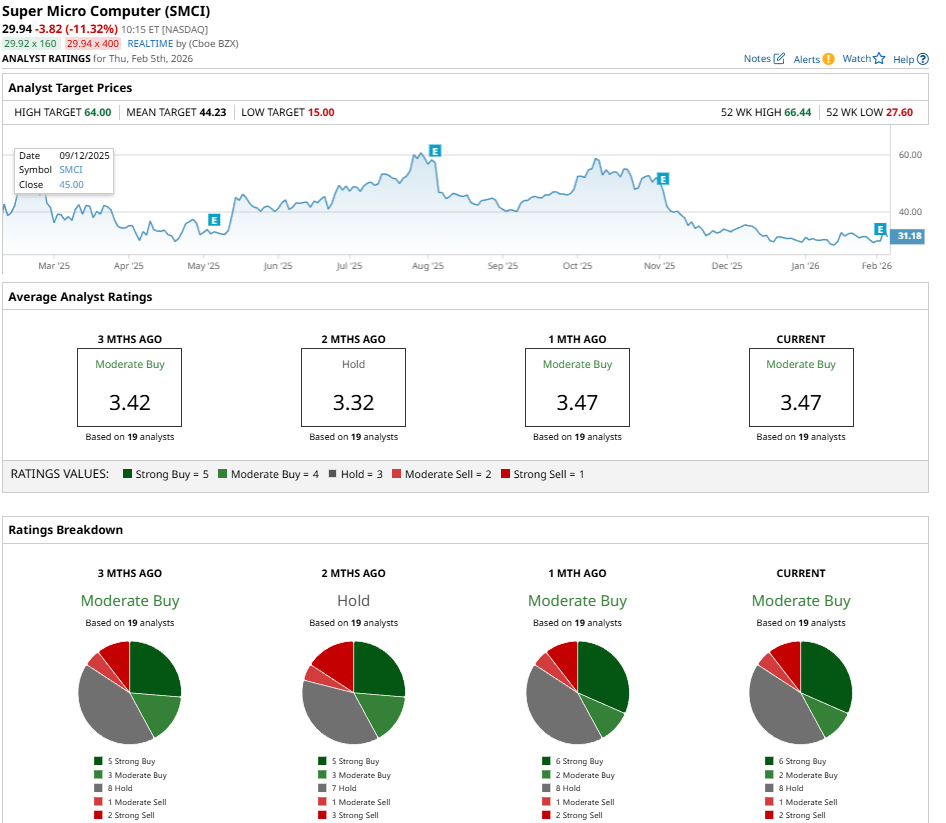Click the SMCI symbol link in the chart tooltip
Viewport: 946px width, 823px height.
point(70,170)
